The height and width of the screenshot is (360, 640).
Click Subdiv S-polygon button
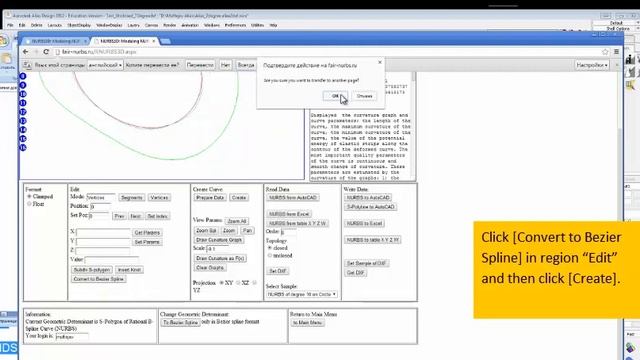[x=92, y=270]
